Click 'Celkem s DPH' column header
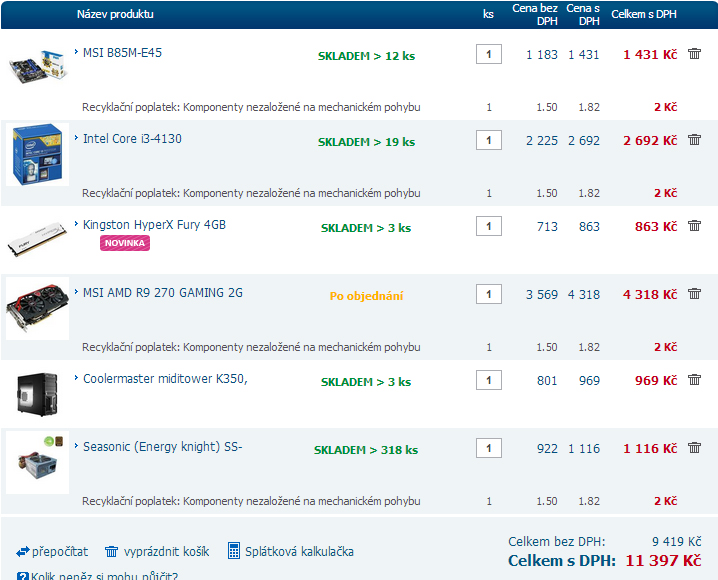Image resolution: width=718 pixels, height=580 pixels. tap(643, 14)
